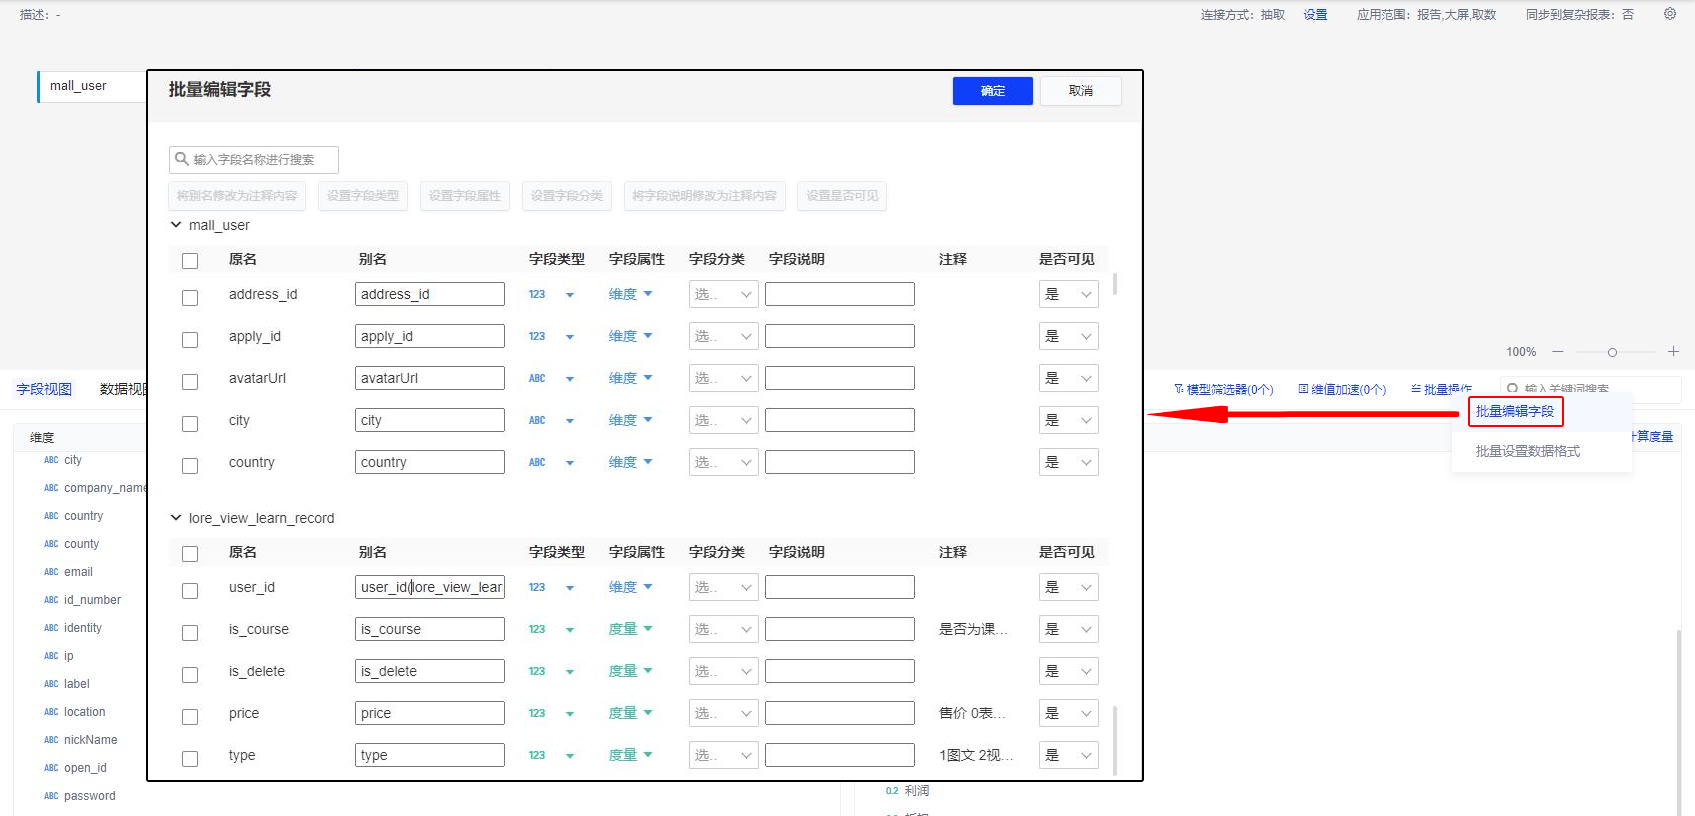The image size is (1695, 816).
Task: Click the gear settings icon at top right
Action: (1669, 14)
